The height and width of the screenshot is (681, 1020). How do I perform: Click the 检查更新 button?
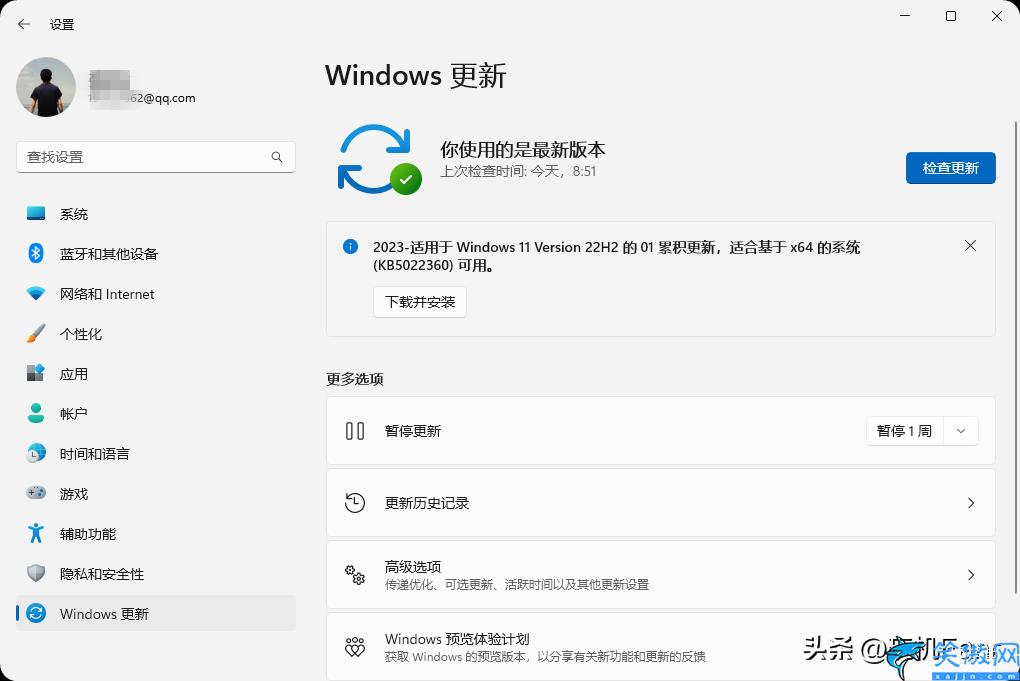click(950, 168)
